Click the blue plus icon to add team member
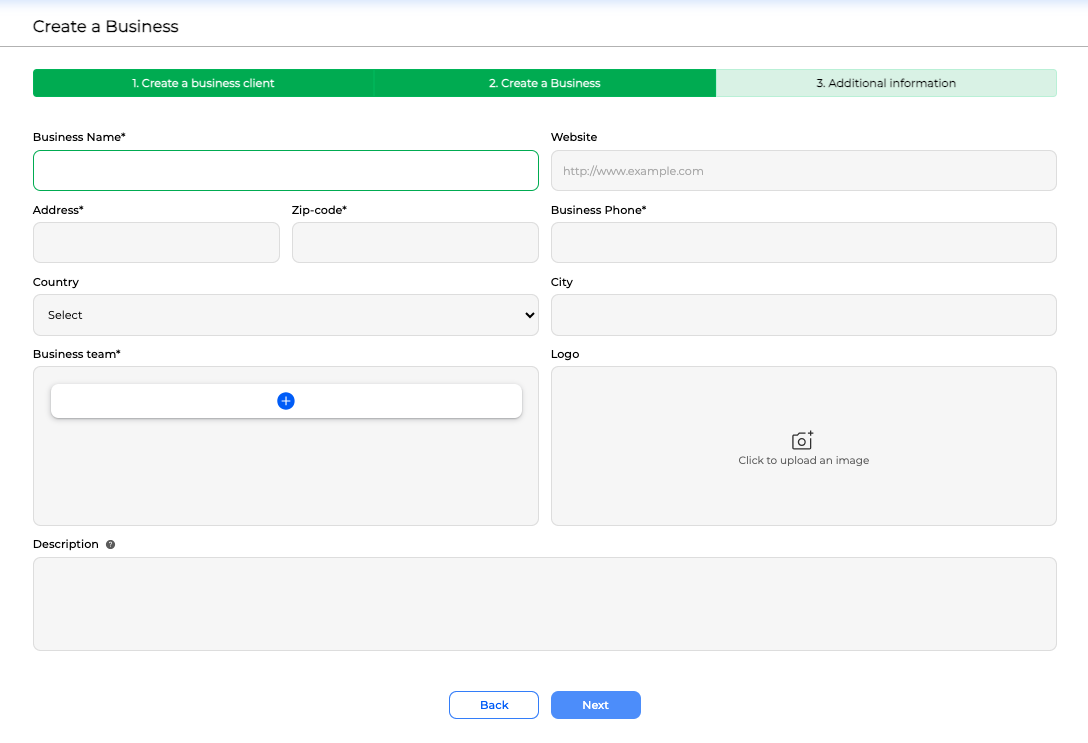 (286, 401)
